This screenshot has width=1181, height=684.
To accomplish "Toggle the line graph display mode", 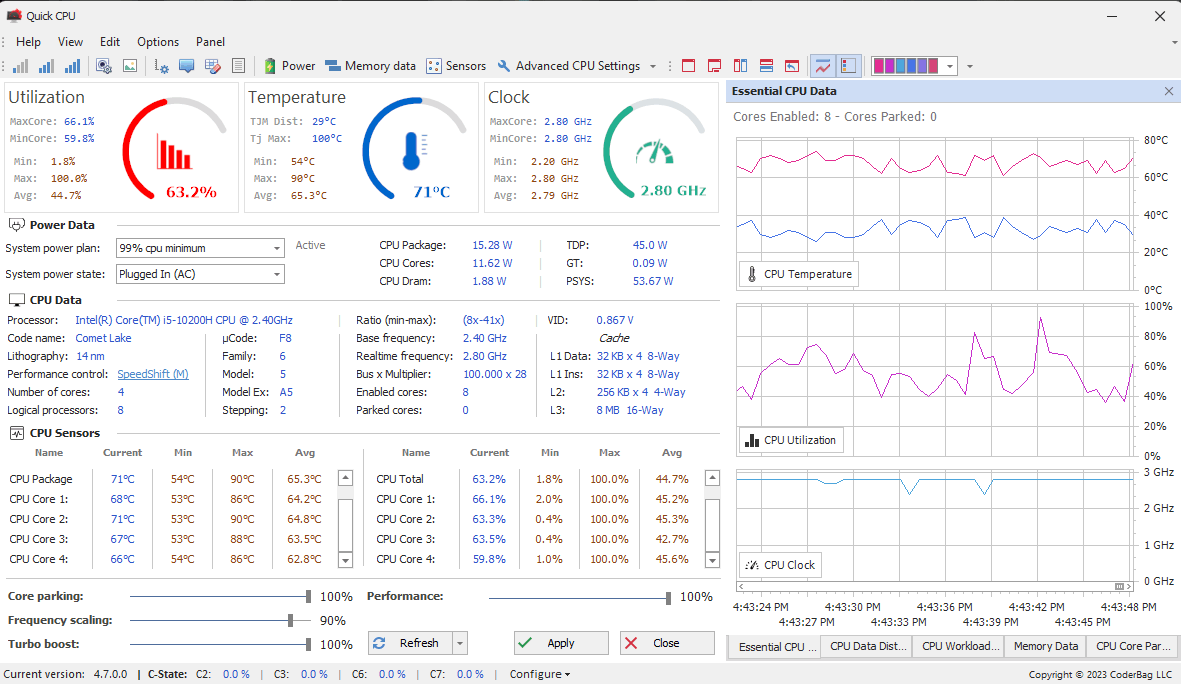I will tap(822, 65).
